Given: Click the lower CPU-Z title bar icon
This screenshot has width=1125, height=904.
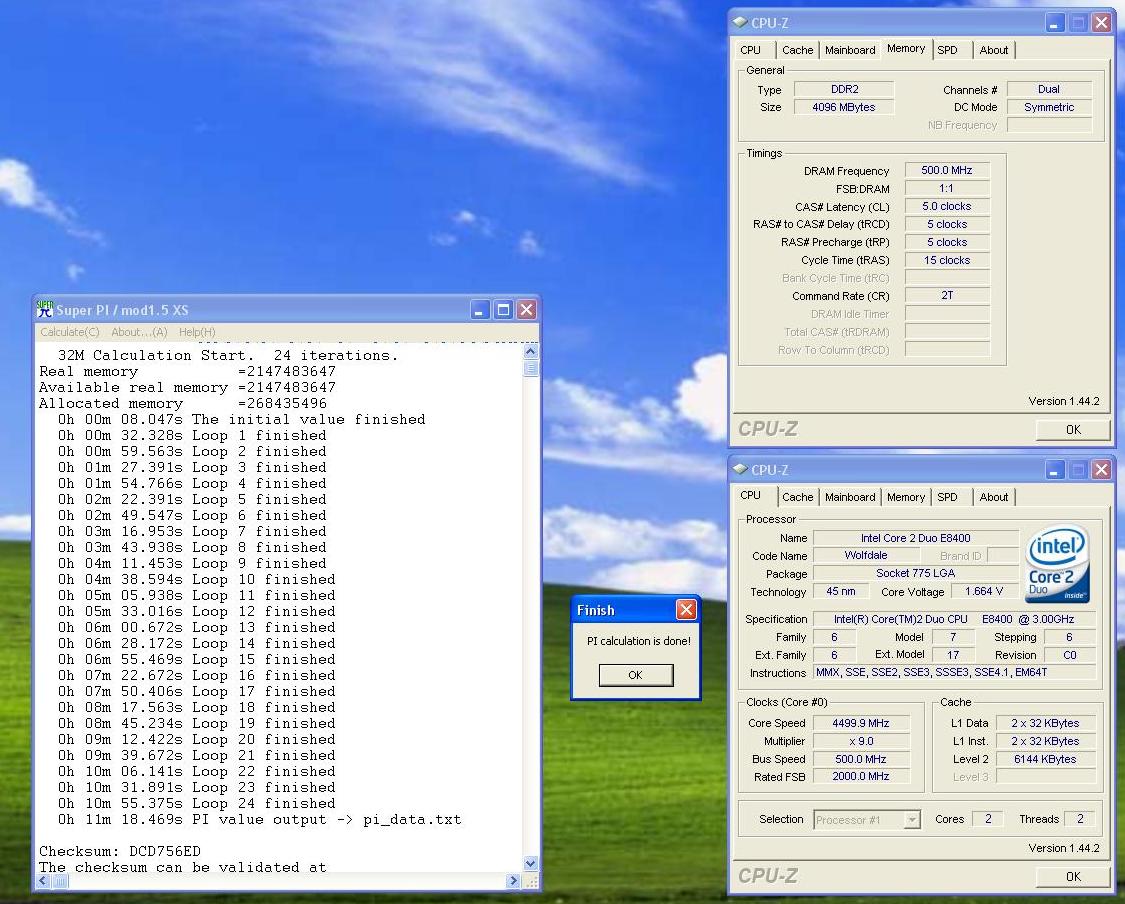Looking at the screenshot, I should point(740,469).
